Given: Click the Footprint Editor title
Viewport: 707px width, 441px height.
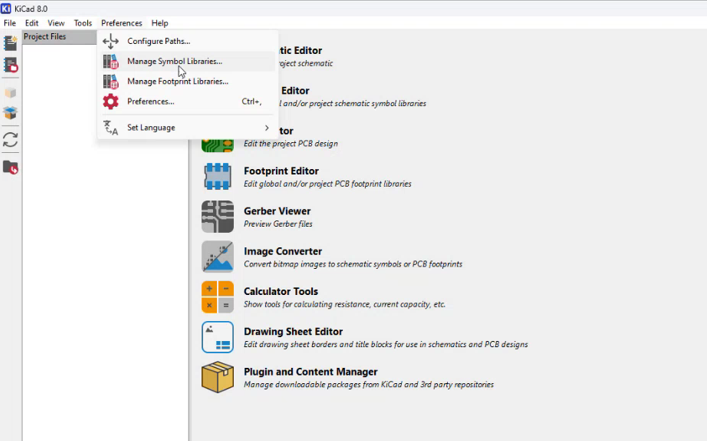Looking at the screenshot, I should (281, 171).
